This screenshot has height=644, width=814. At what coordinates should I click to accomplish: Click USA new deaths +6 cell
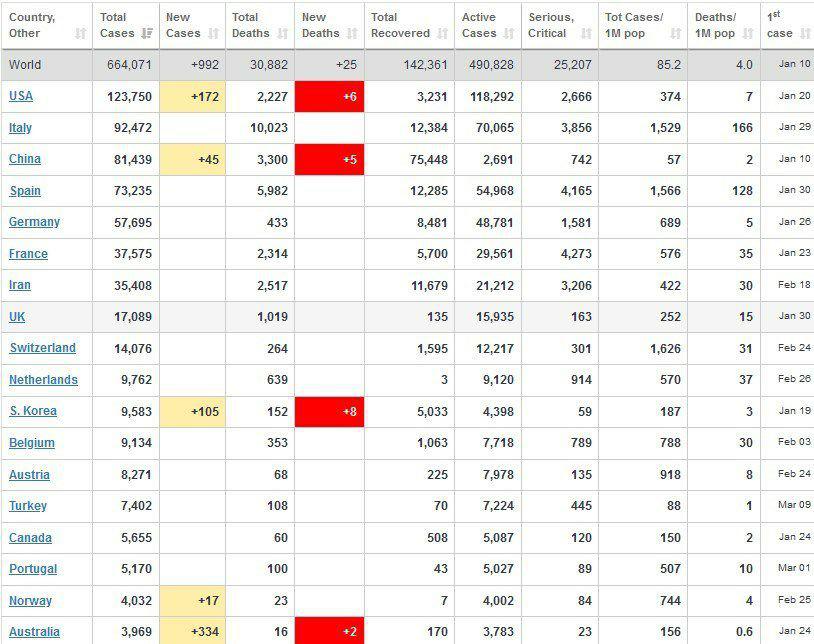coord(330,97)
